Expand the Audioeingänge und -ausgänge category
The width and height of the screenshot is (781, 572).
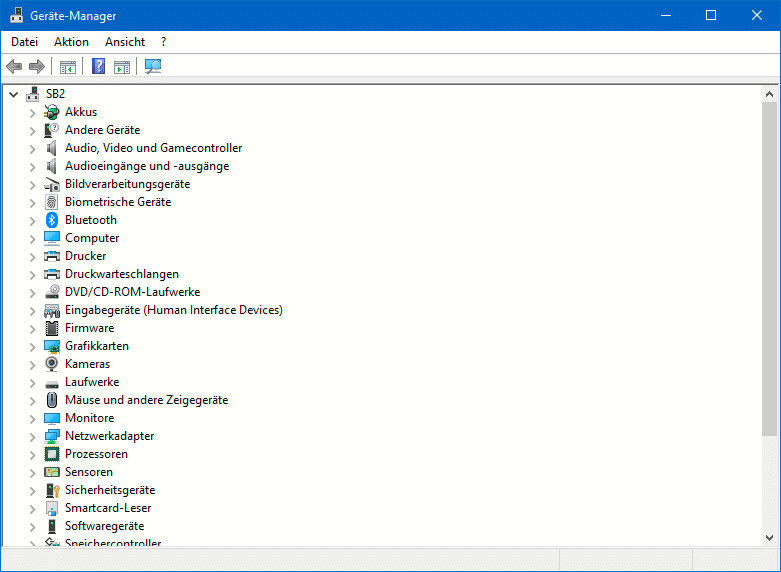tap(32, 167)
